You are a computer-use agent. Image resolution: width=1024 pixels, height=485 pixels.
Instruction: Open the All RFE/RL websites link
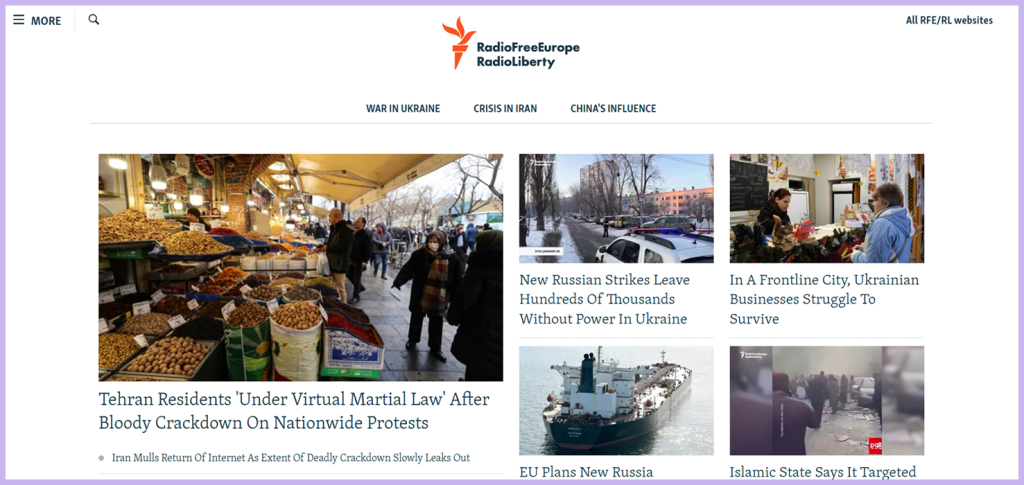click(x=949, y=20)
